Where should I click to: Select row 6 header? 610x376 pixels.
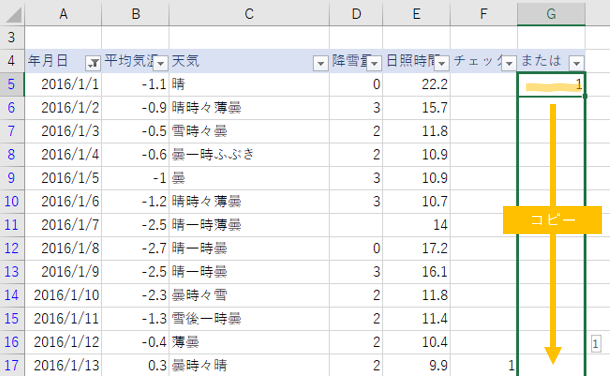click(12, 108)
